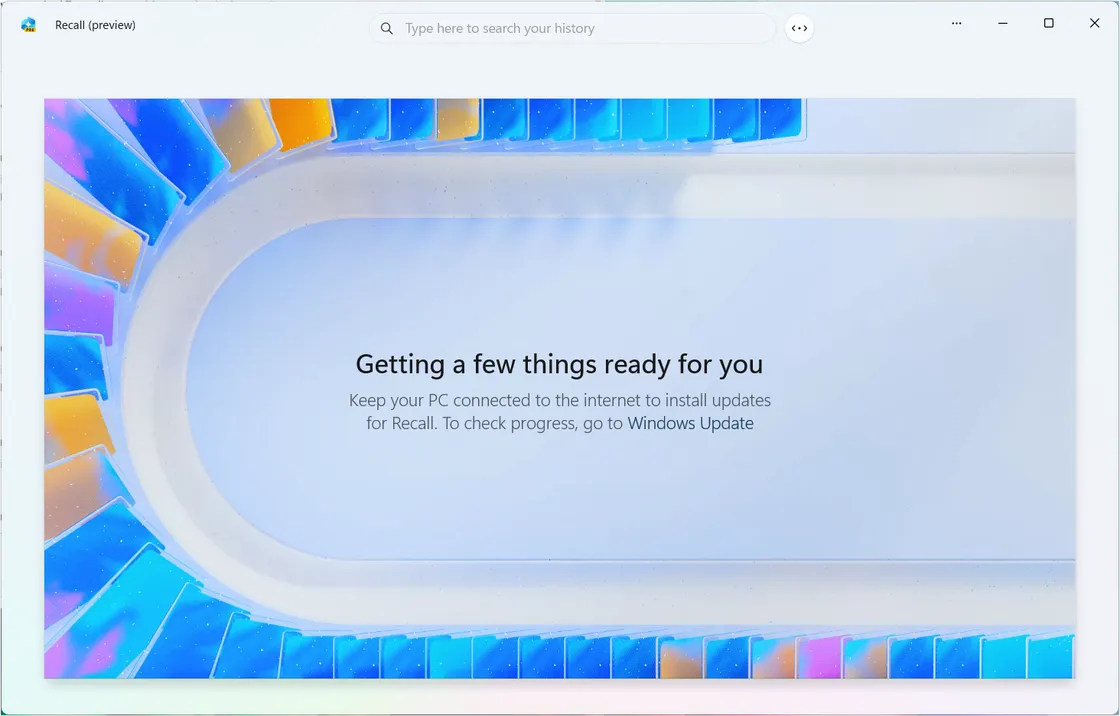1120x716 pixels.
Task: Open Windows Update to check progress
Action: coord(690,423)
